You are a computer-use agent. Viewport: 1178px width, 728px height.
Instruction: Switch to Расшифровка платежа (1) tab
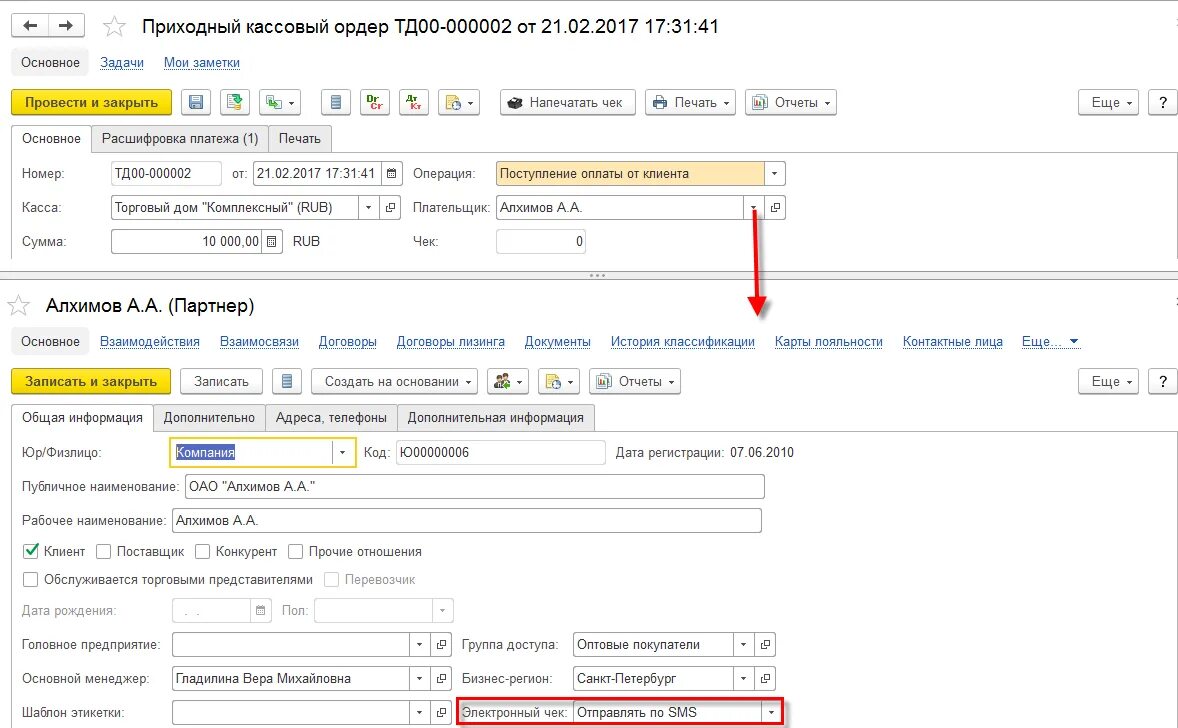coord(180,139)
